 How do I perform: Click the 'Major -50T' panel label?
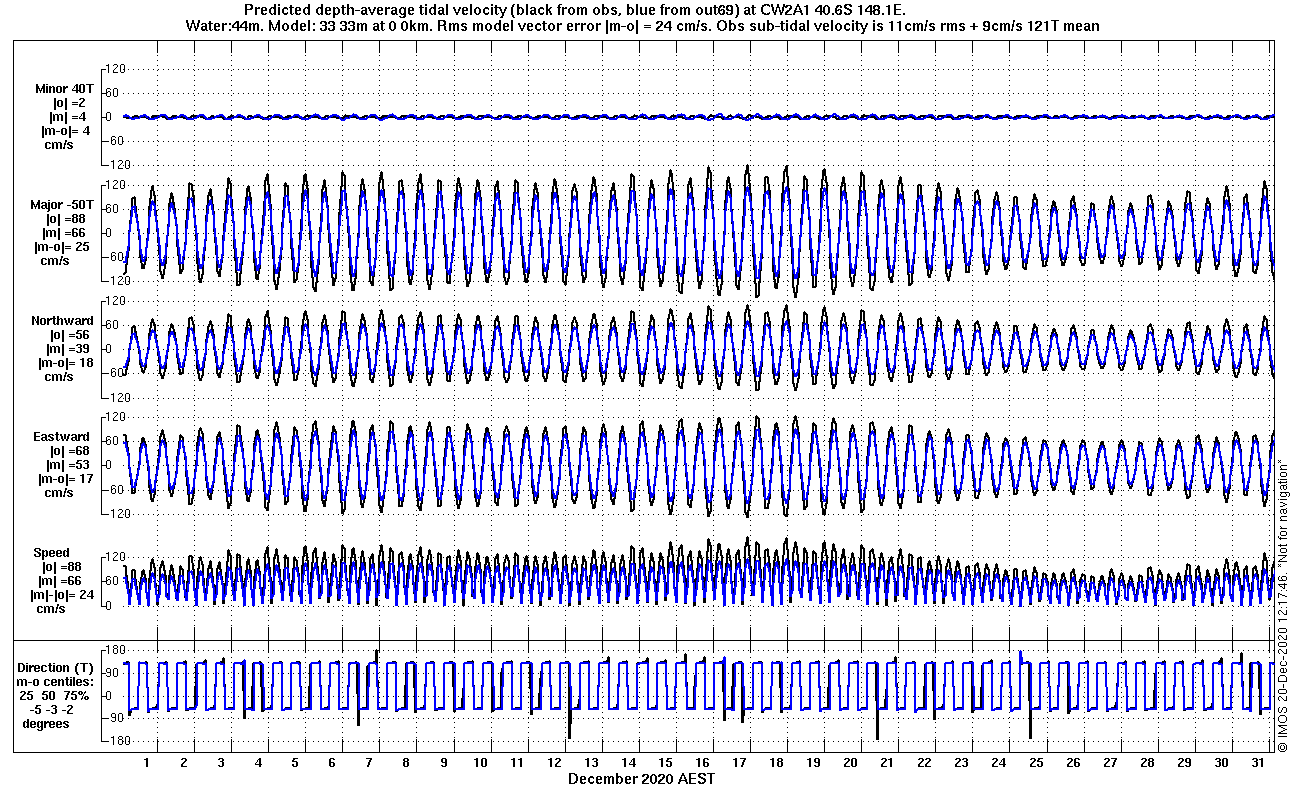pyautogui.click(x=62, y=205)
